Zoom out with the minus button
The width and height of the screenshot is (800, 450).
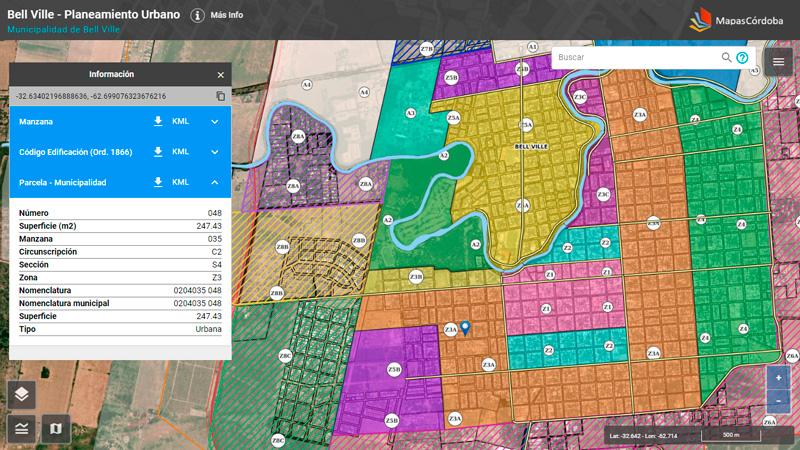coord(778,401)
